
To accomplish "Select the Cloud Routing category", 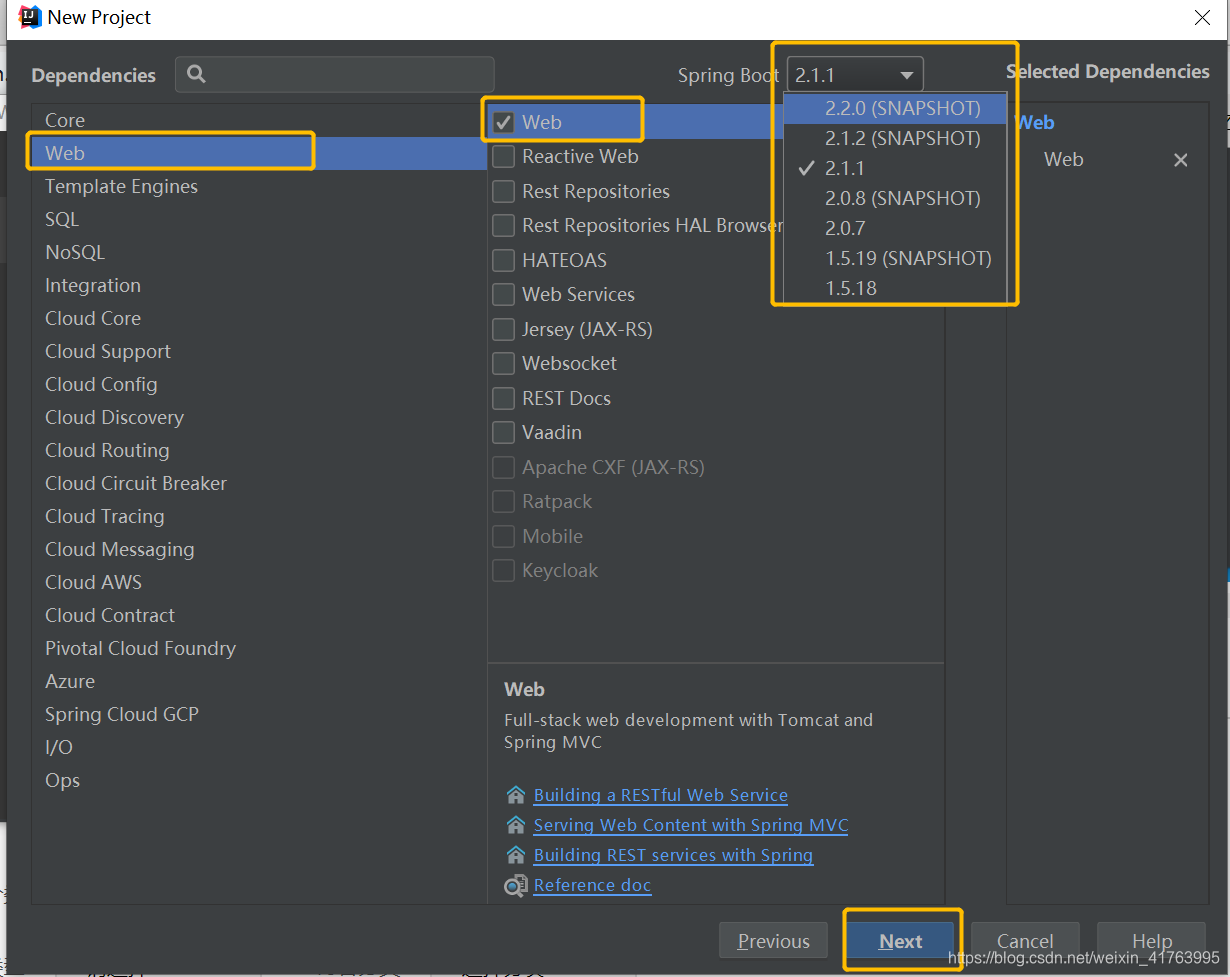I will pyautogui.click(x=259, y=450).
